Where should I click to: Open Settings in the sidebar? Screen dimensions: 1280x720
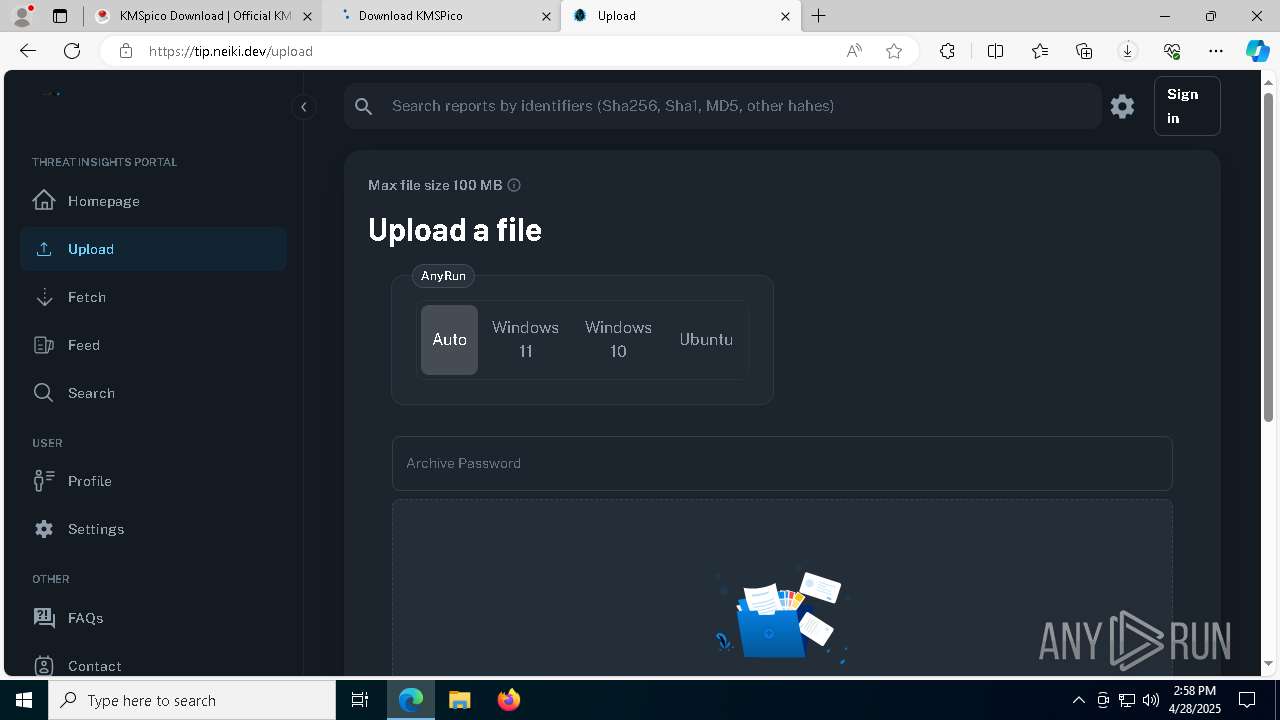click(153, 529)
